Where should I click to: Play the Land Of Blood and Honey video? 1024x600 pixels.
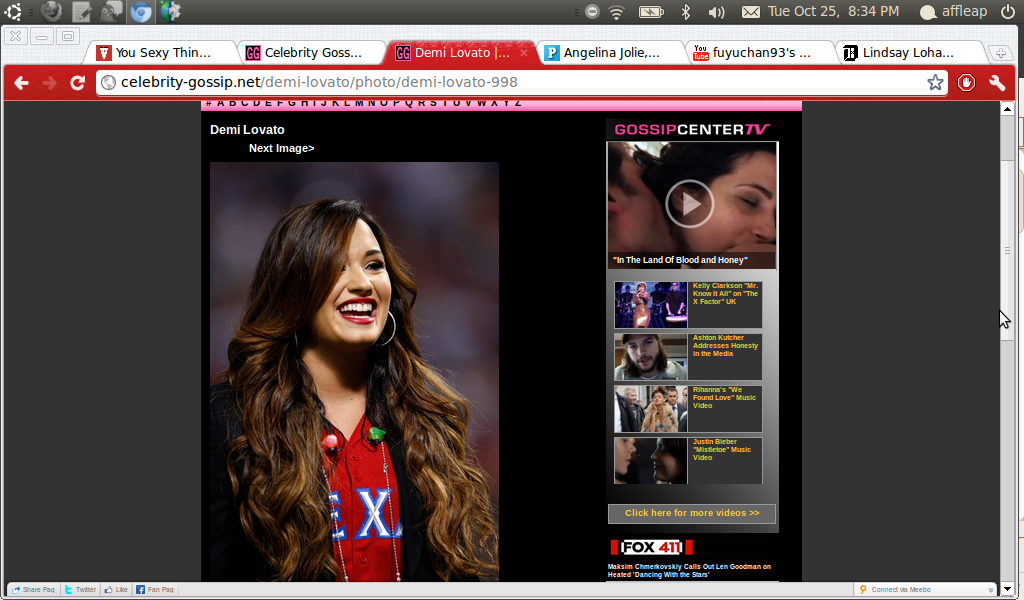[689, 204]
